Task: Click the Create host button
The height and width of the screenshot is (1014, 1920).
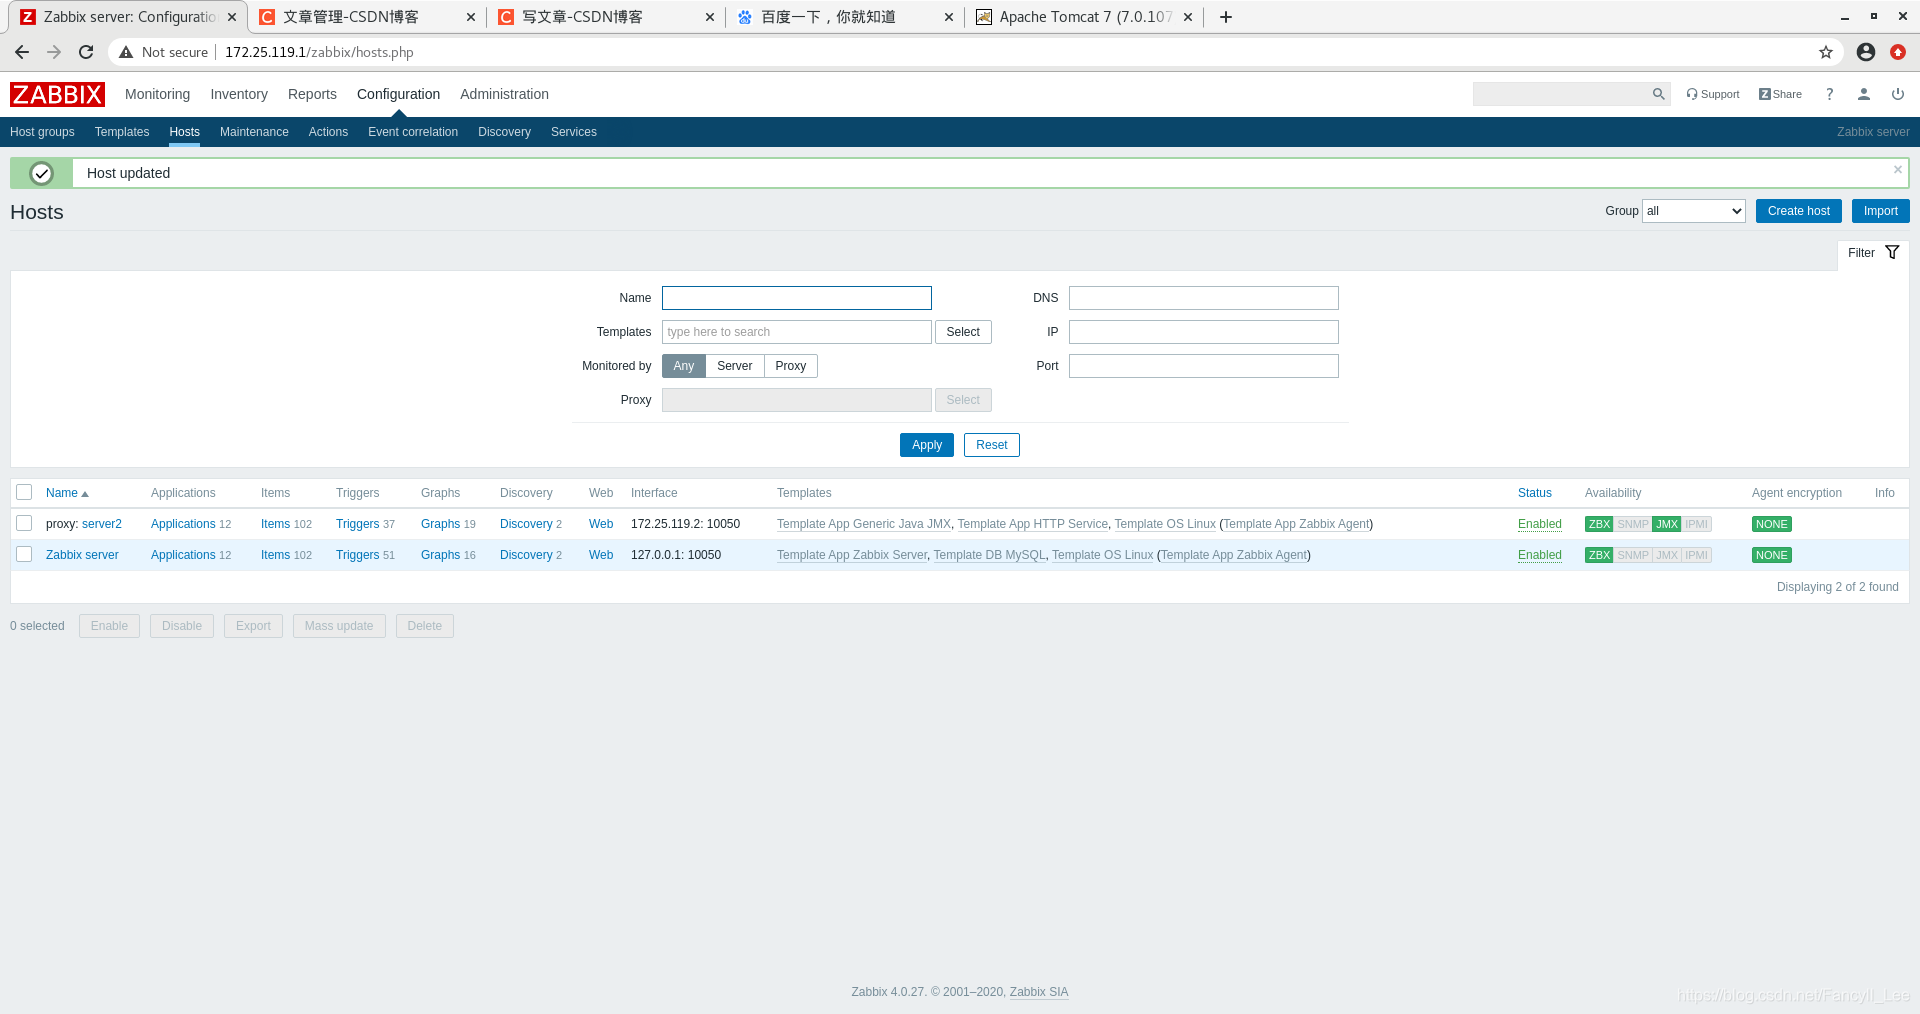Action: (1798, 211)
